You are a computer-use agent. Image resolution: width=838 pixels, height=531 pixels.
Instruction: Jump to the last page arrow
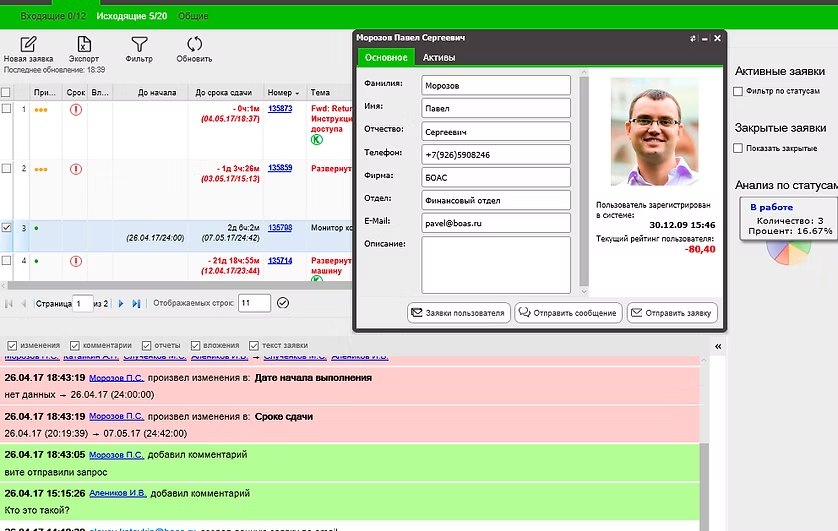pos(136,303)
